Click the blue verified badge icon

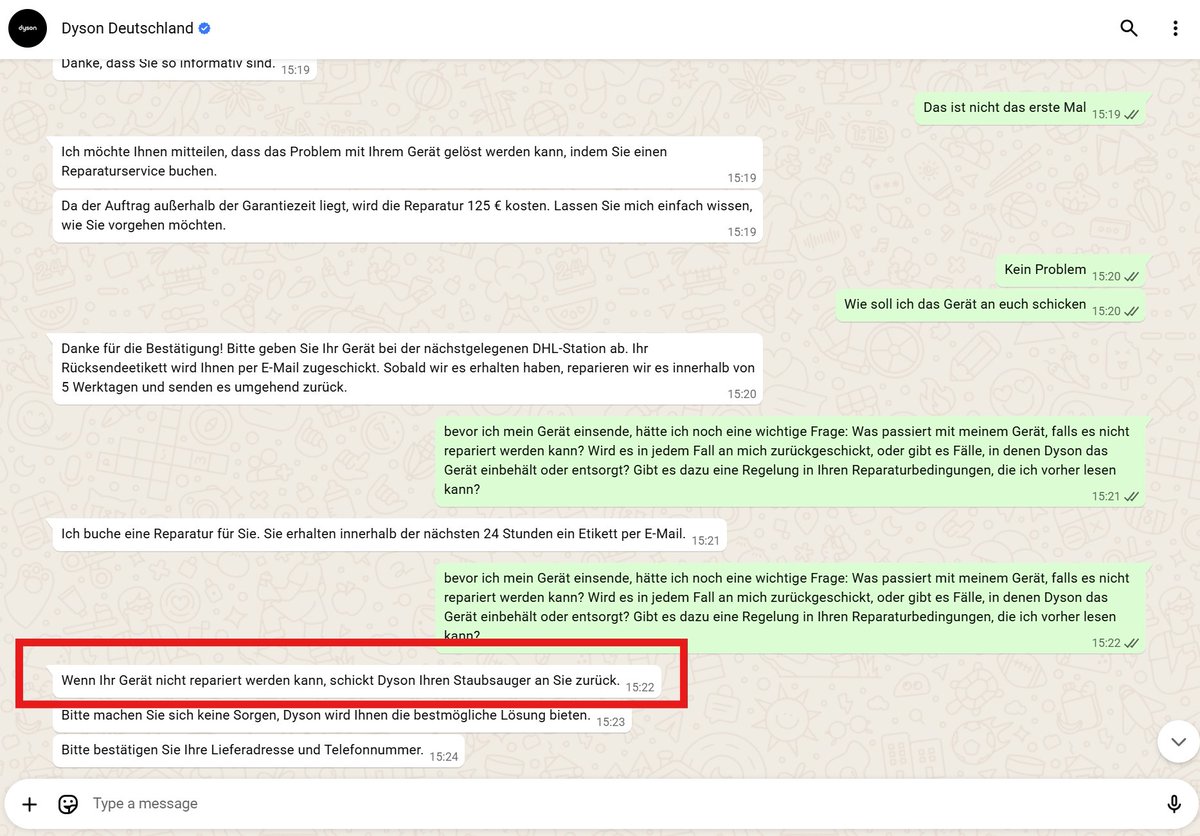click(204, 28)
